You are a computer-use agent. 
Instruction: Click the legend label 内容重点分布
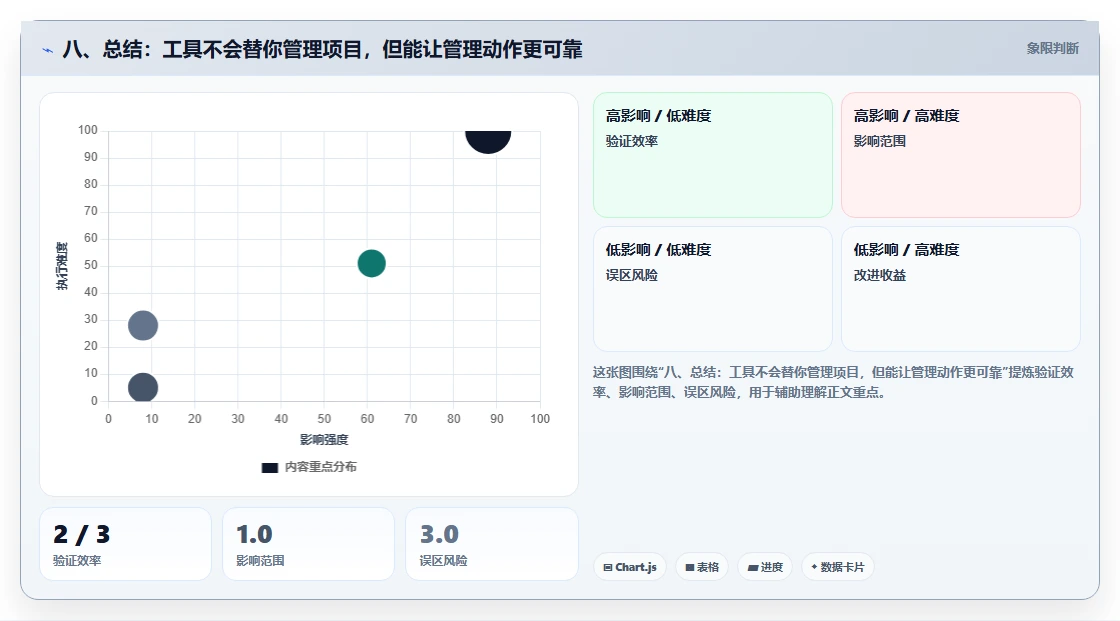pos(321,467)
